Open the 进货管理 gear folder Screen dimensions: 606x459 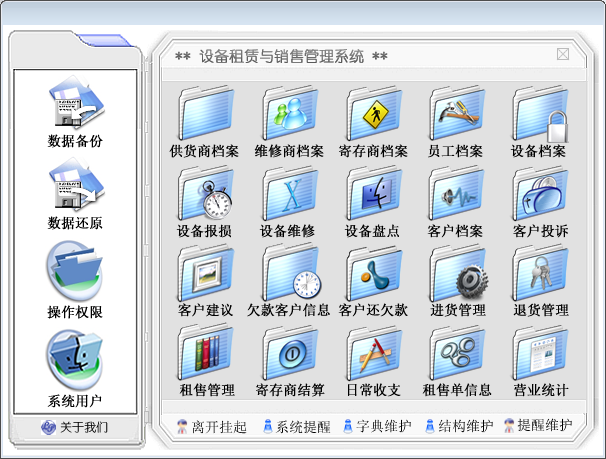[458, 273]
